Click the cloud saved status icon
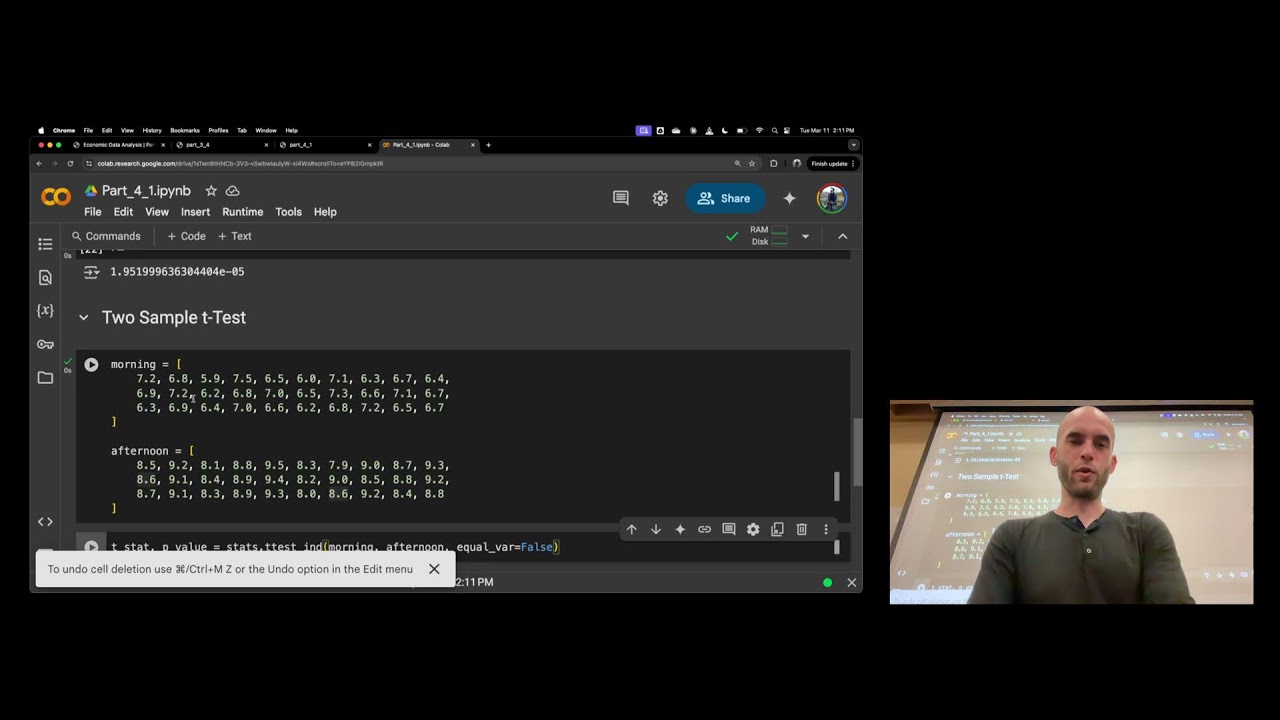Screen dimensions: 1280x720 click(233, 191)
